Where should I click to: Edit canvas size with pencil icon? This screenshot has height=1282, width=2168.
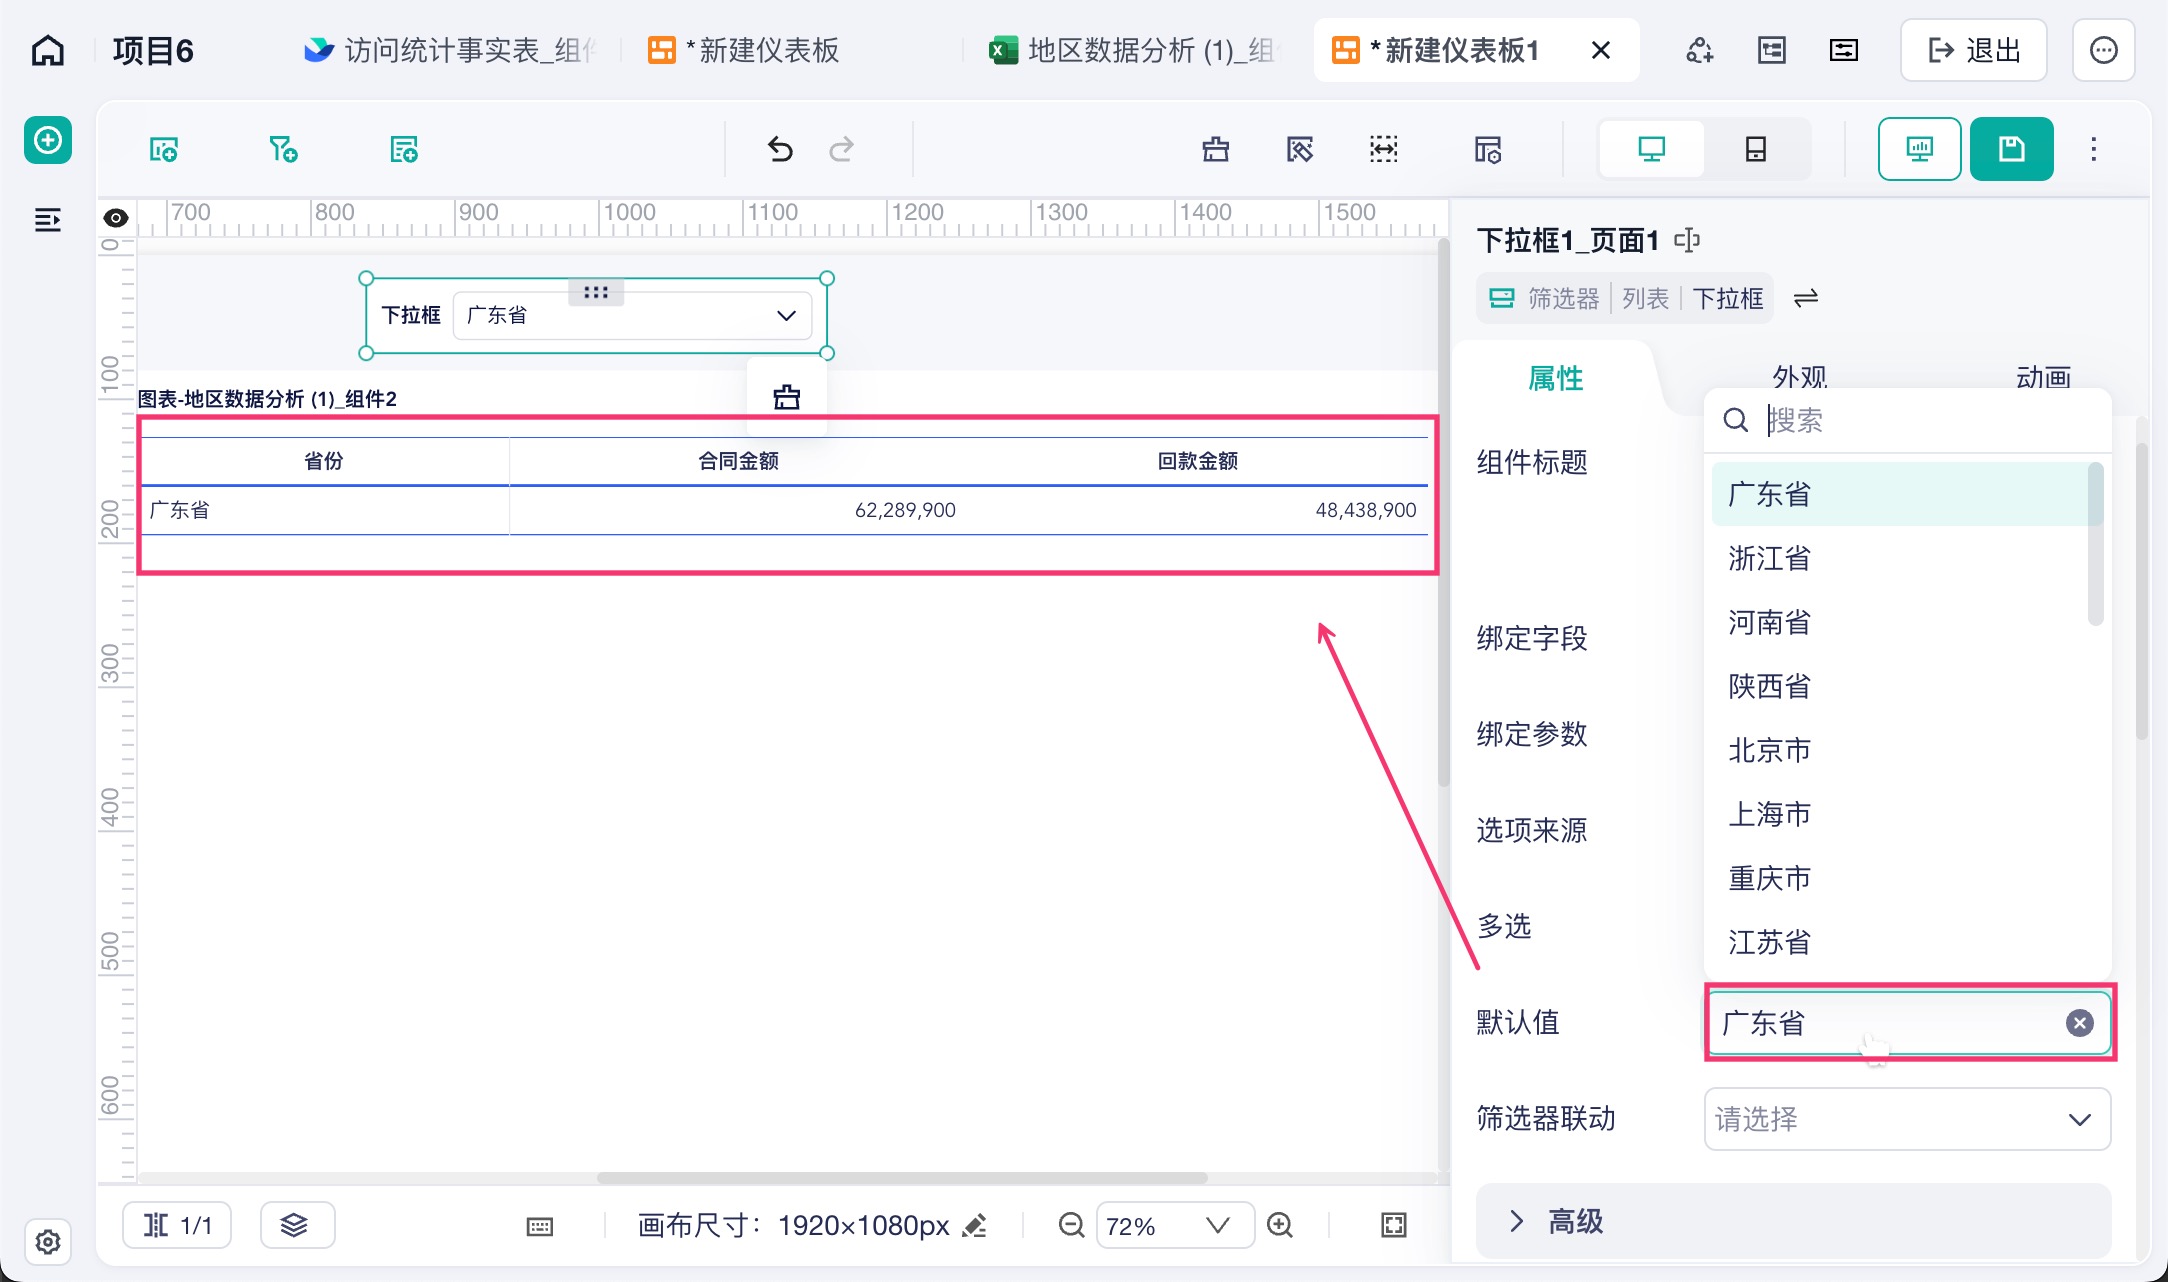[975, 1225]
